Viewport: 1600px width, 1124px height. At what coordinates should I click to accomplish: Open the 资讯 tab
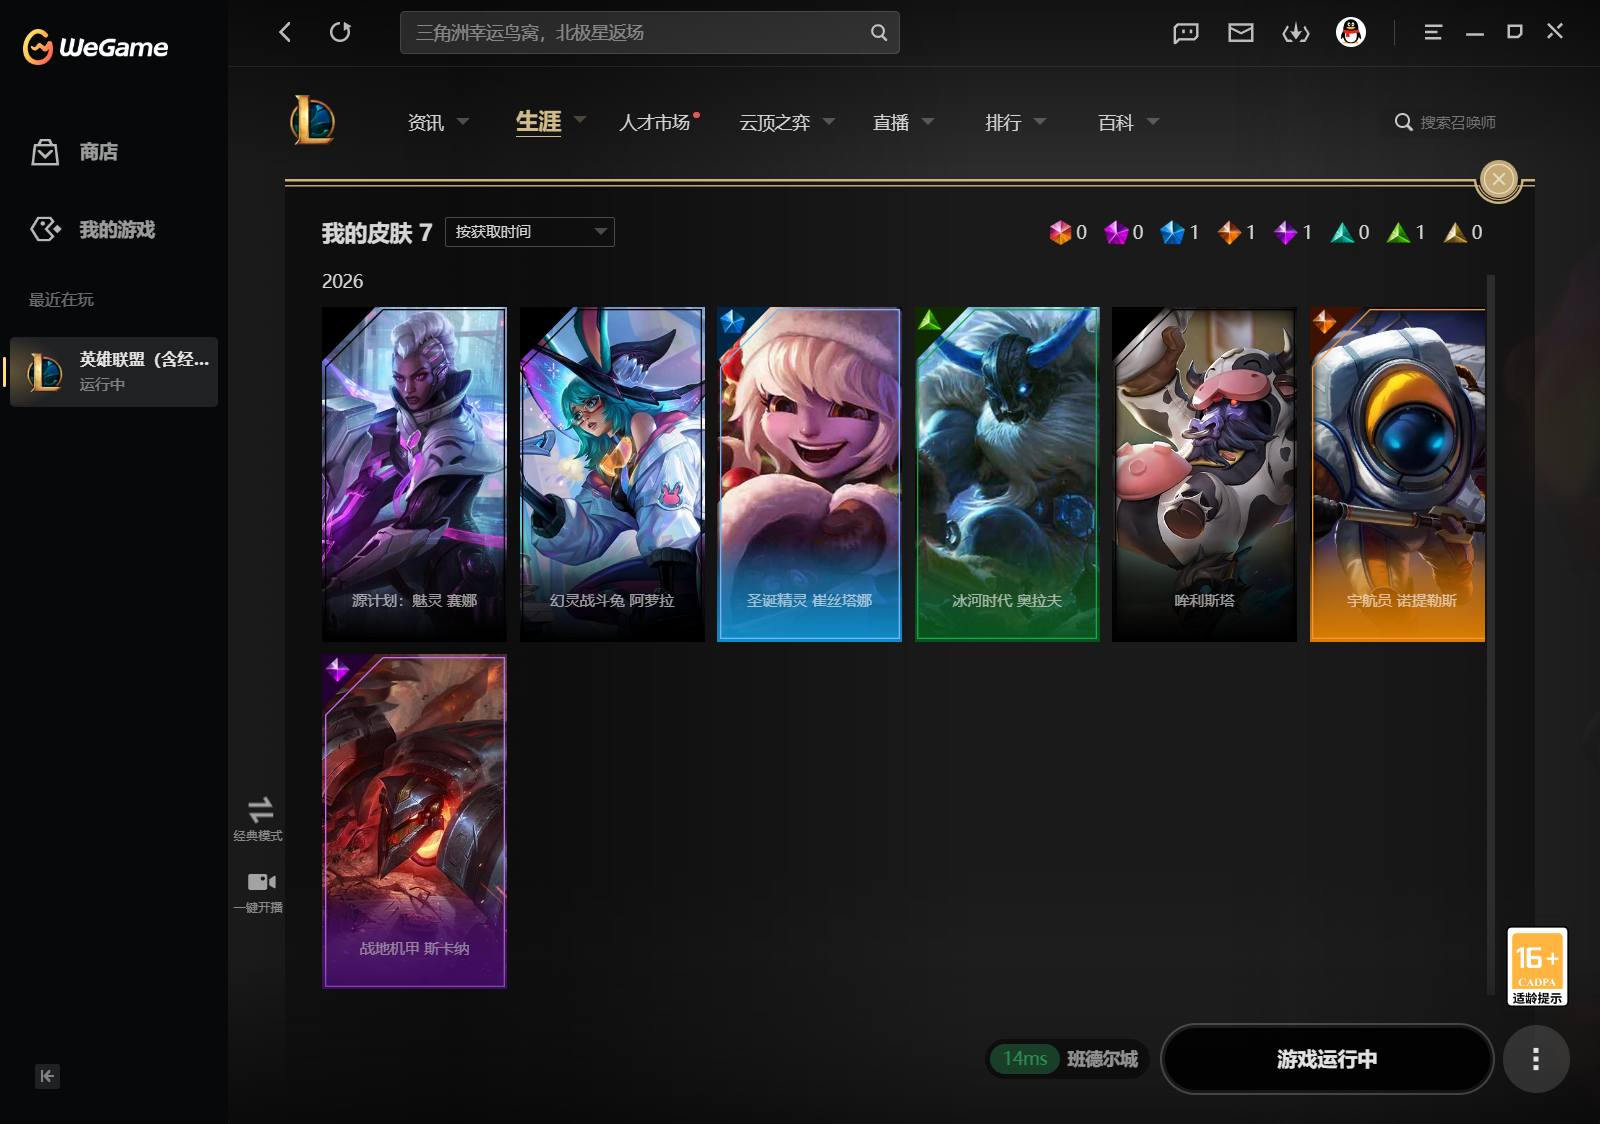(x=426, y=122)
